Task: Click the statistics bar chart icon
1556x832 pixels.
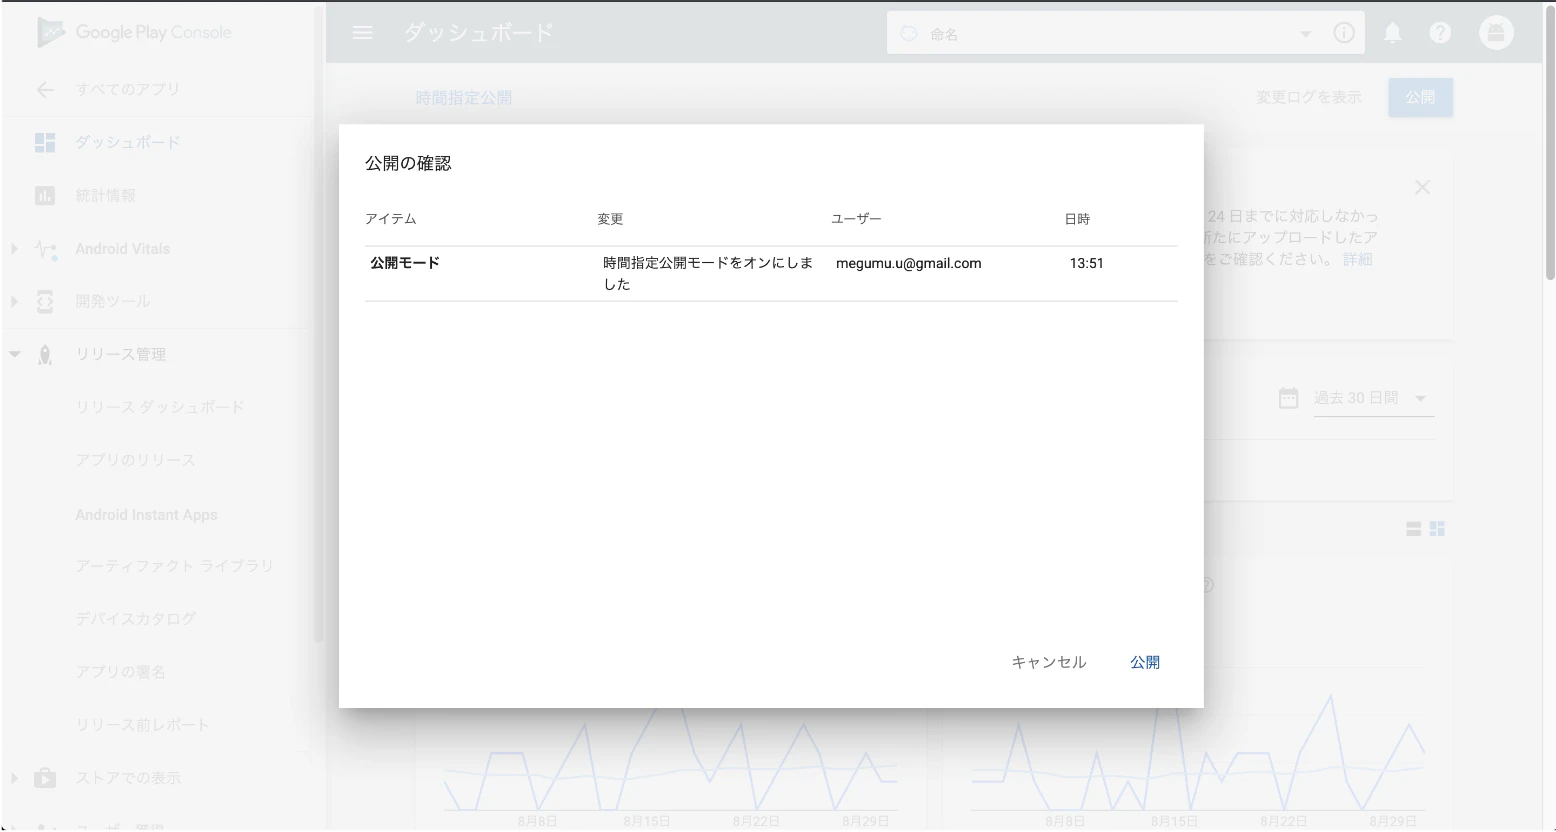Action: pyautogui.click(x=45, y=195)
